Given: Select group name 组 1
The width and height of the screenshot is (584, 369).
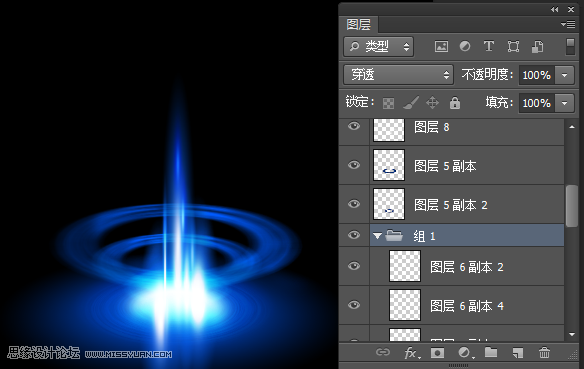Looking at the screenshot, I should 424,236.
